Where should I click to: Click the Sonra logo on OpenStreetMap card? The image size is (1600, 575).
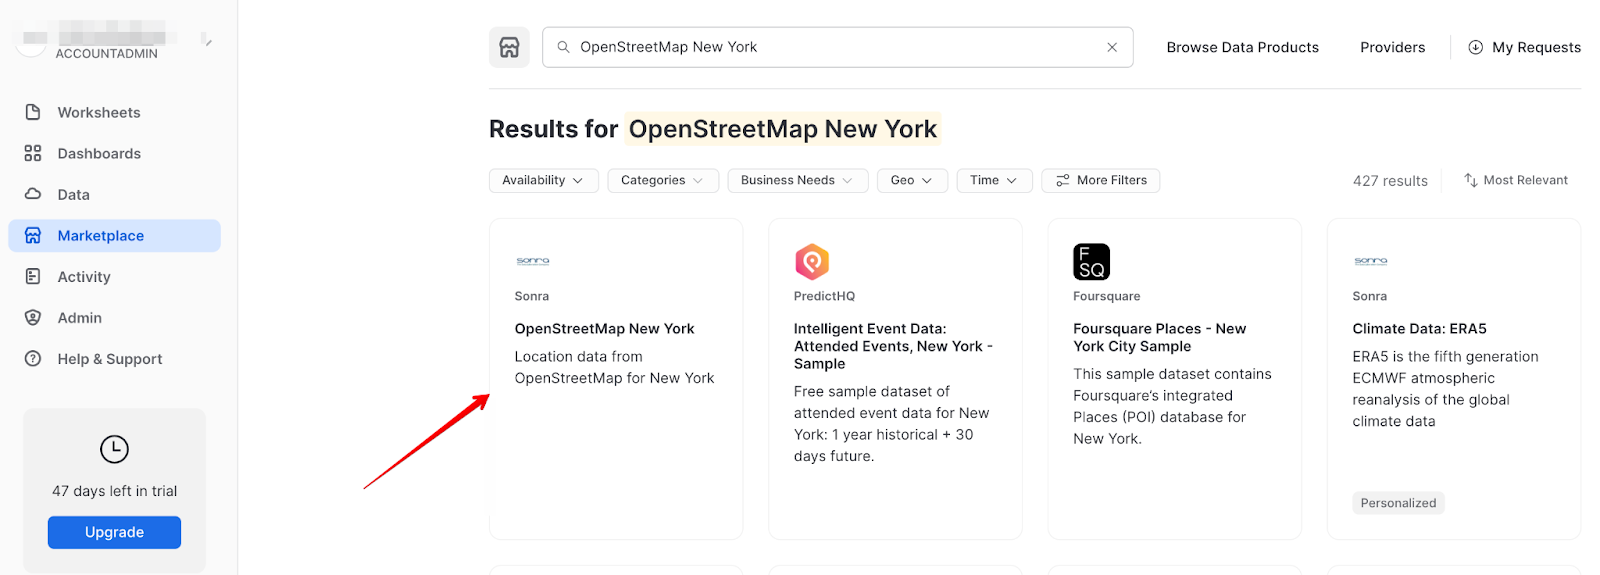point(533,261)
